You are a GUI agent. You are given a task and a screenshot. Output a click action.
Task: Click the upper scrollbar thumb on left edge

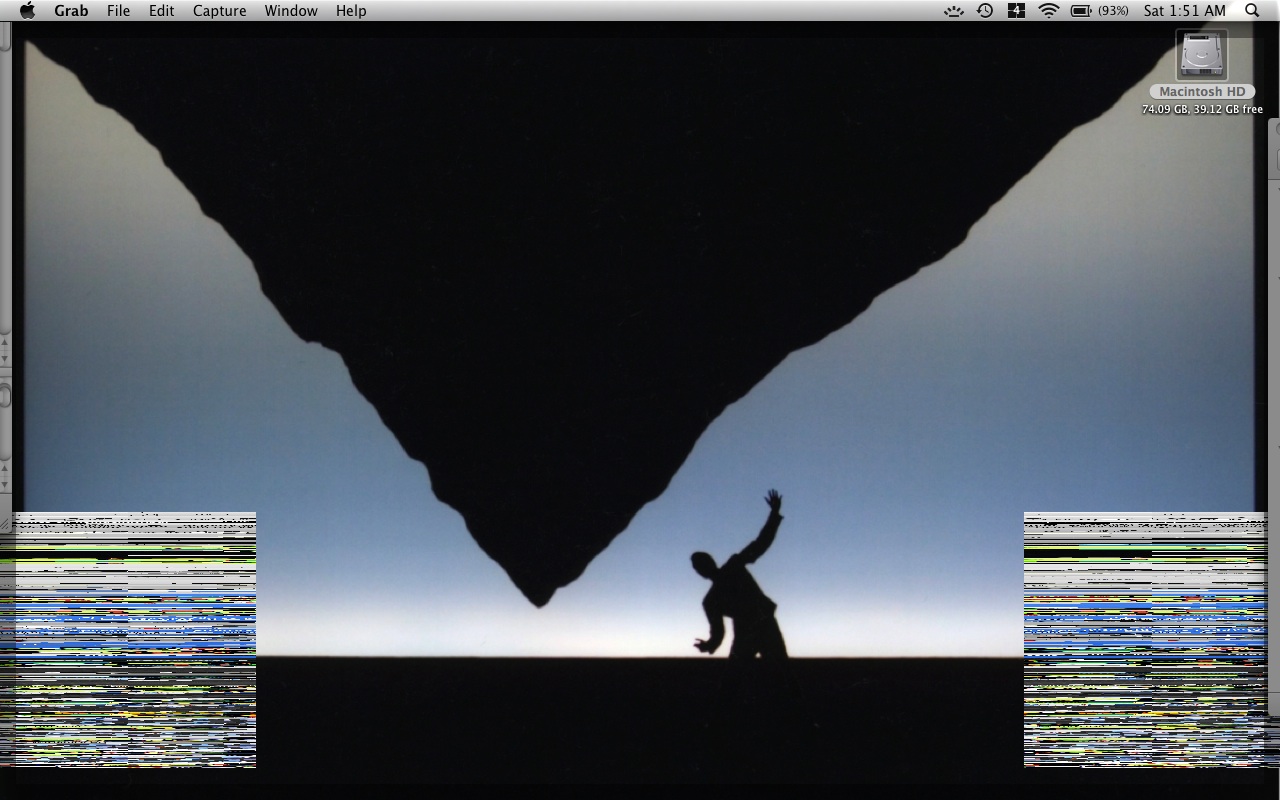(x=5, y=36)
